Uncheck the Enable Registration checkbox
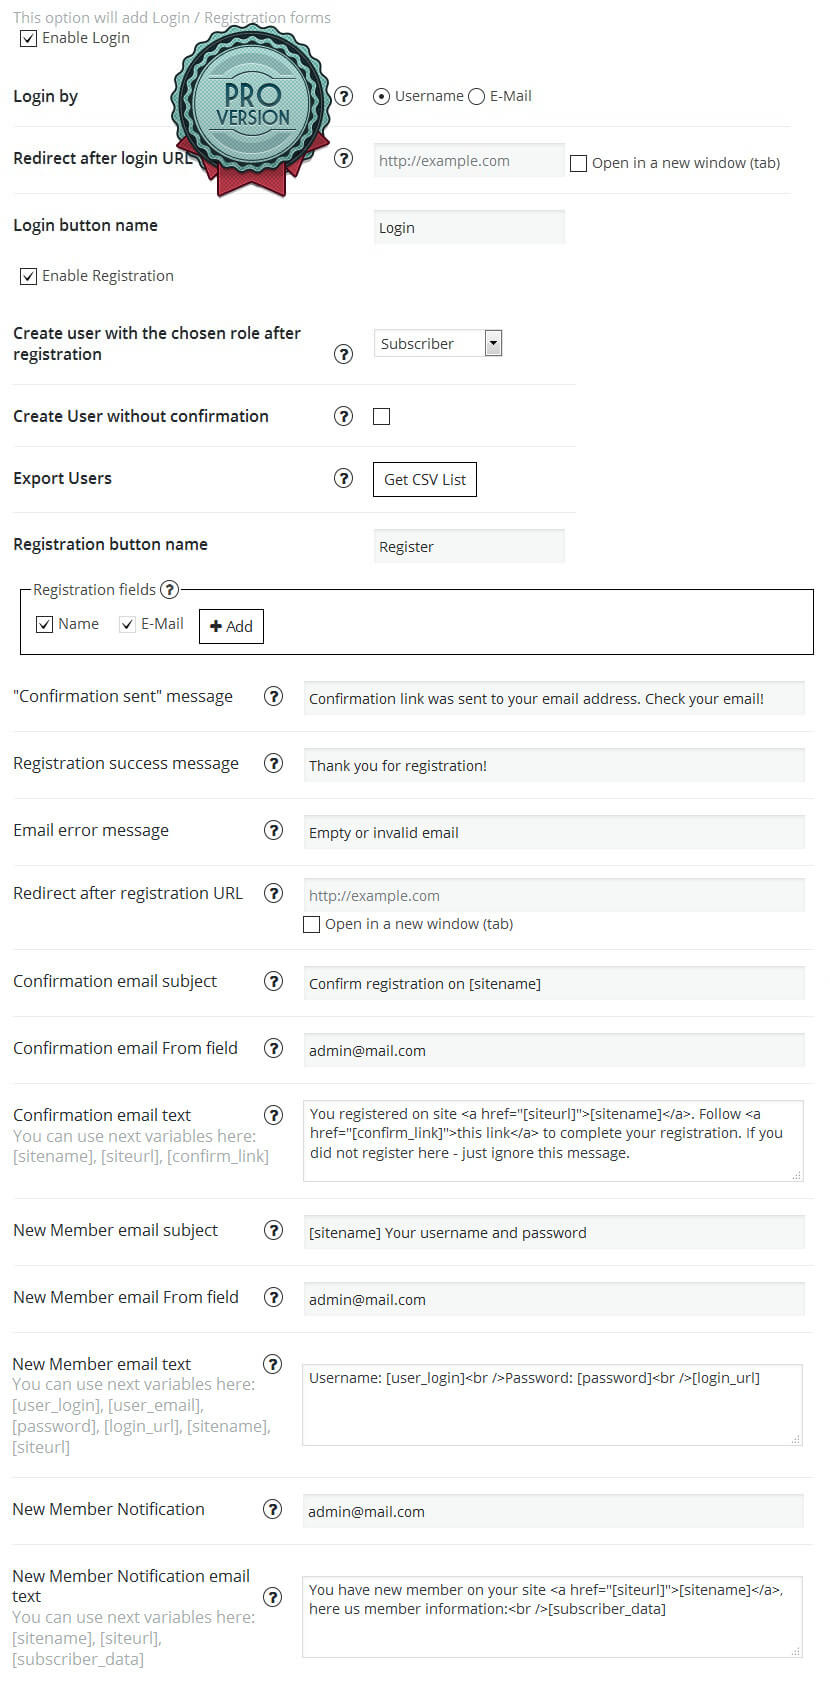Screen dimensions: 830x1700 point(29,276)
